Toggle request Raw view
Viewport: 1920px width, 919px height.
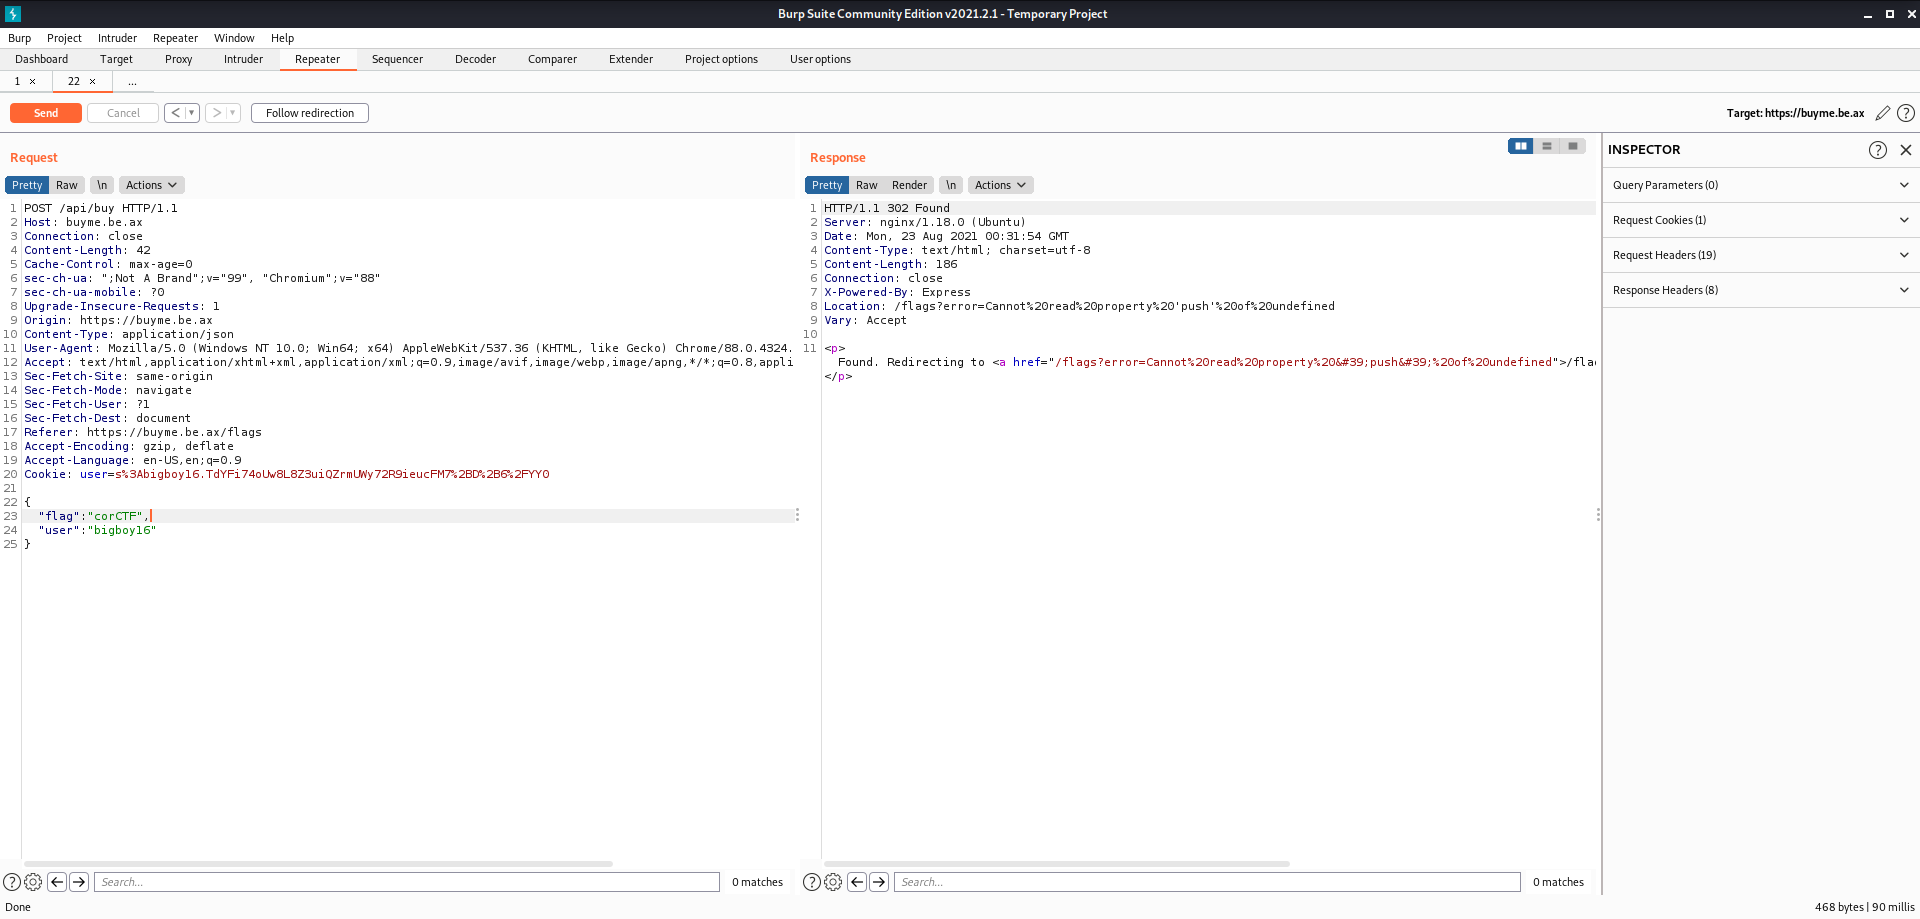pos(67,185)
